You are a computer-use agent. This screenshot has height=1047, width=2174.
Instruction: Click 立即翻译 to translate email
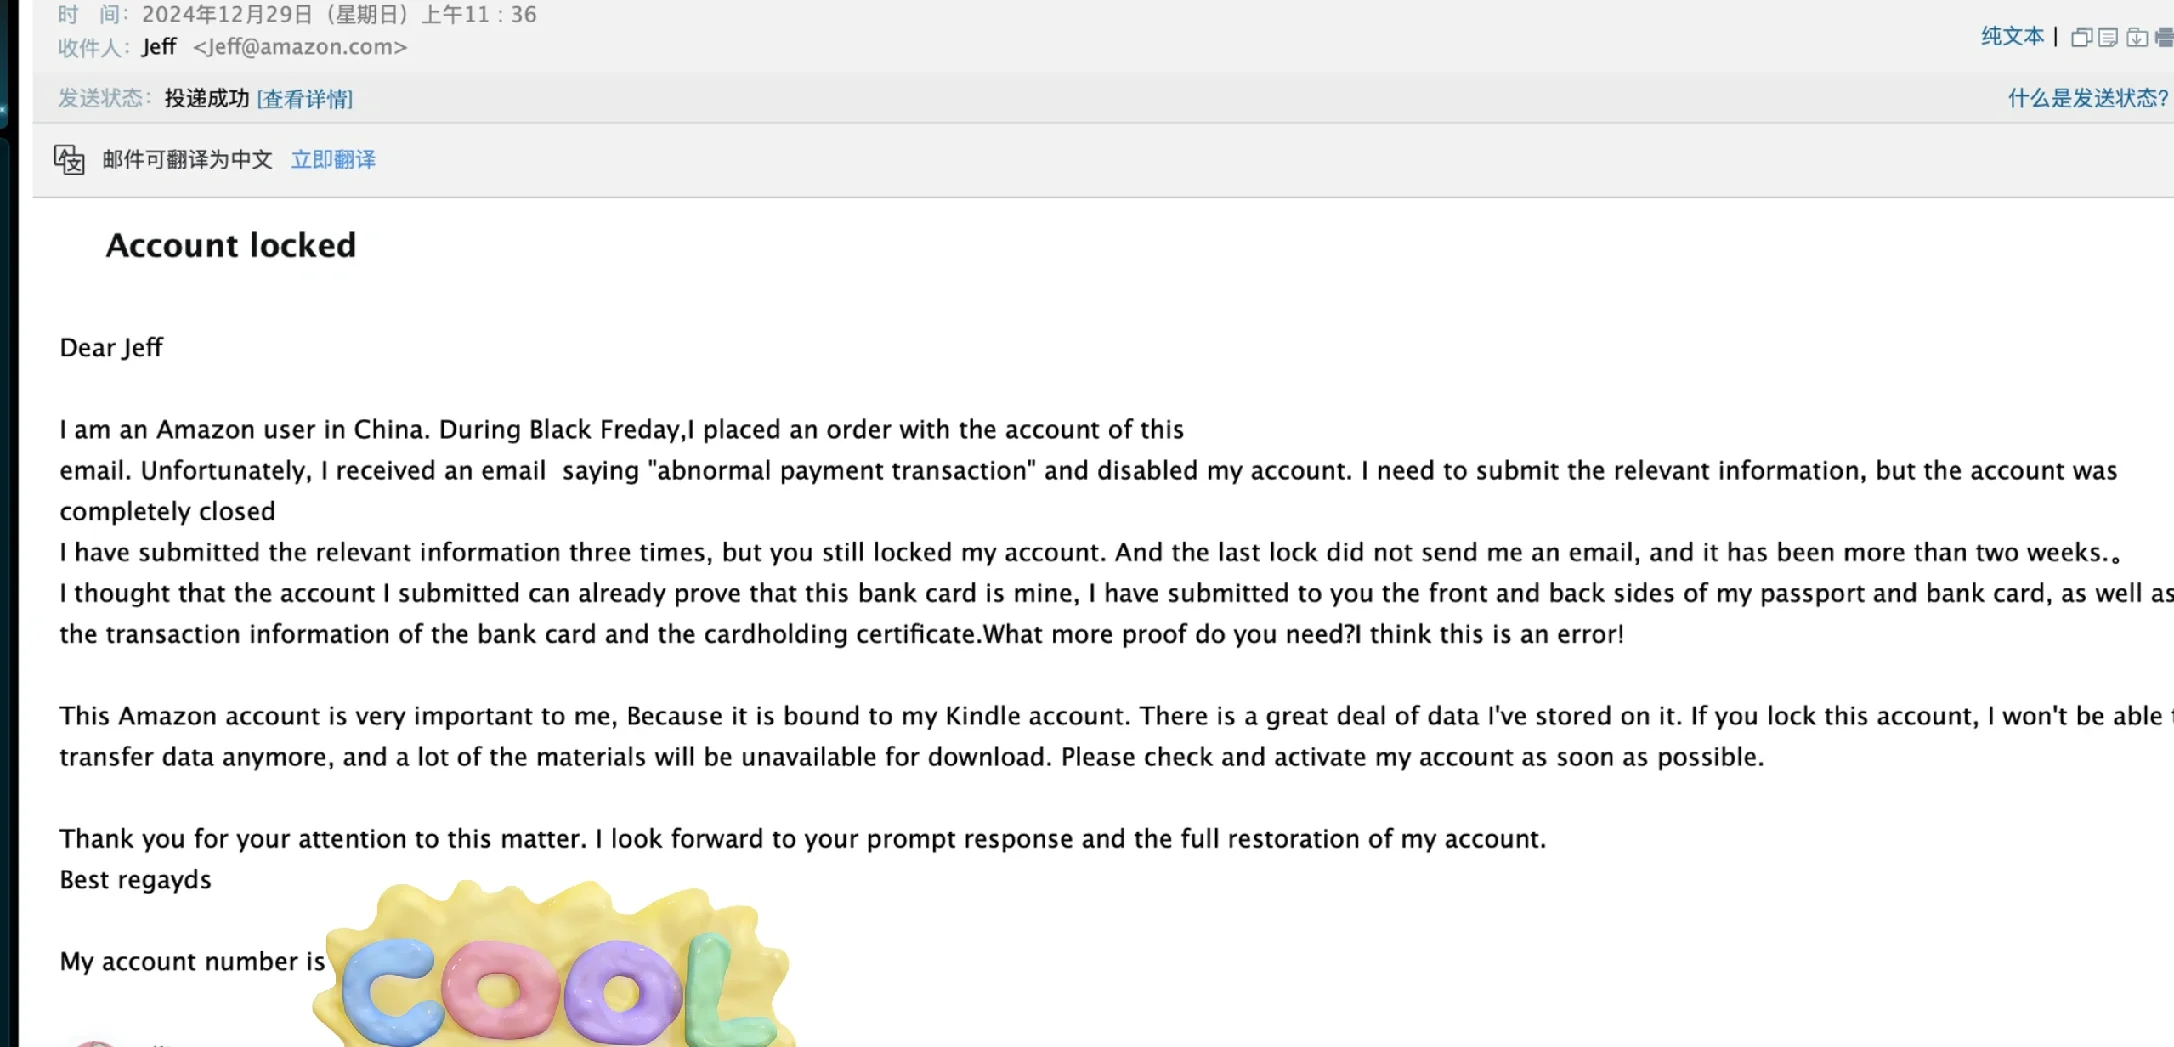(333, 160)
